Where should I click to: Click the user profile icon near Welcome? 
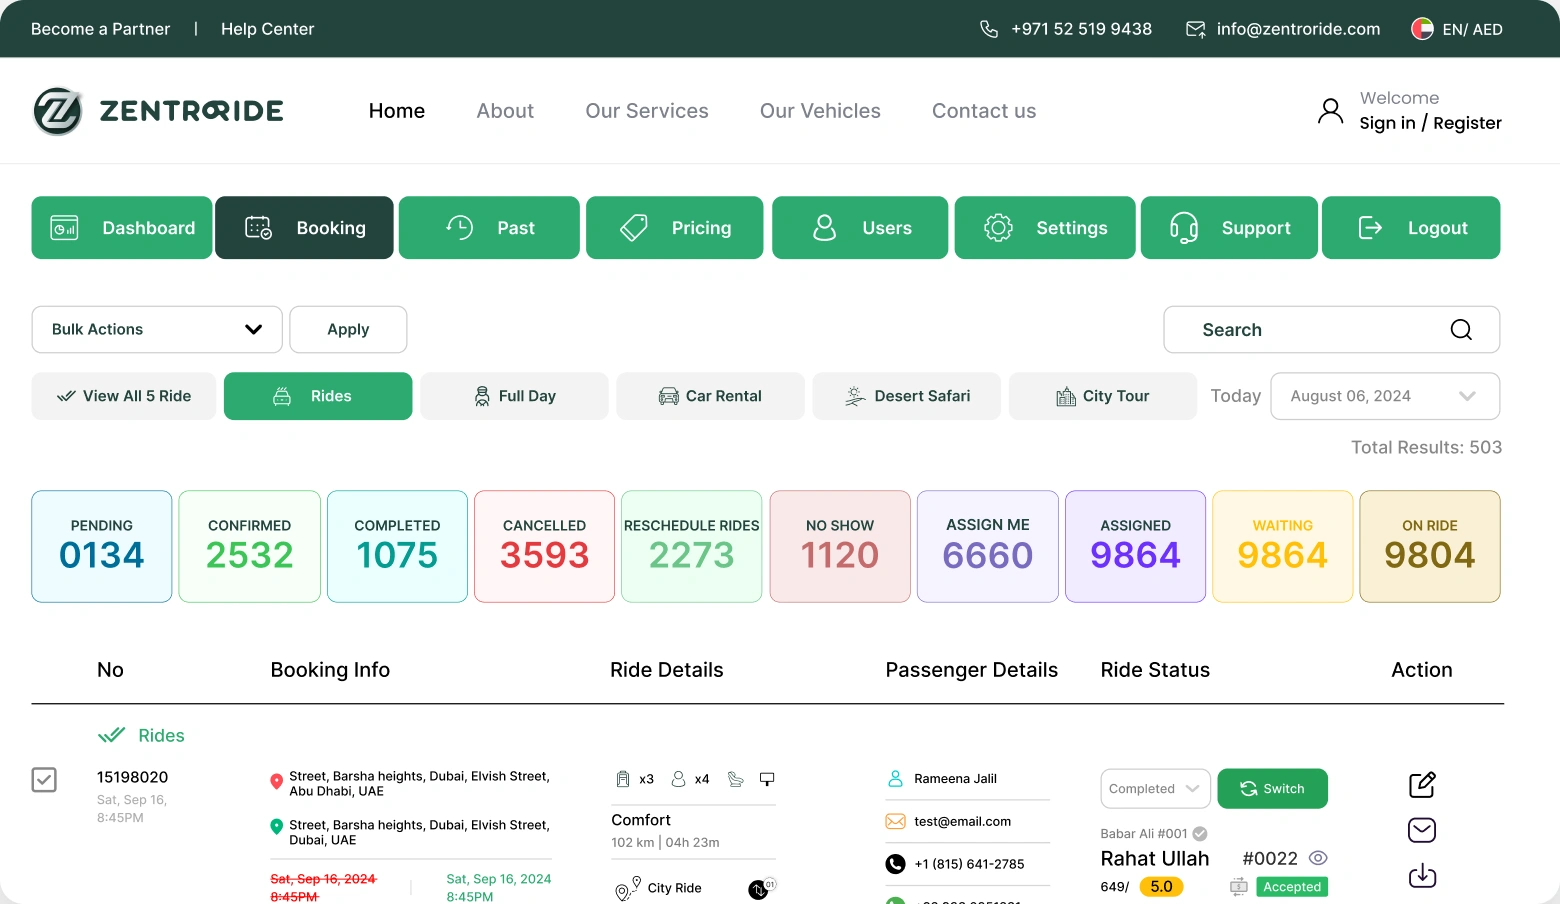(1330, 111)
